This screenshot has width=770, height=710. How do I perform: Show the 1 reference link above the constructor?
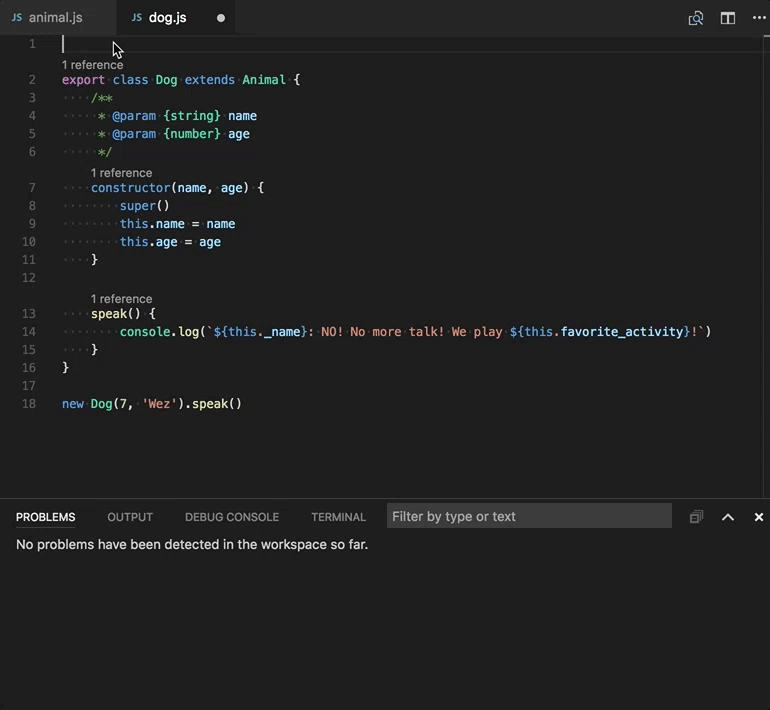121,173
